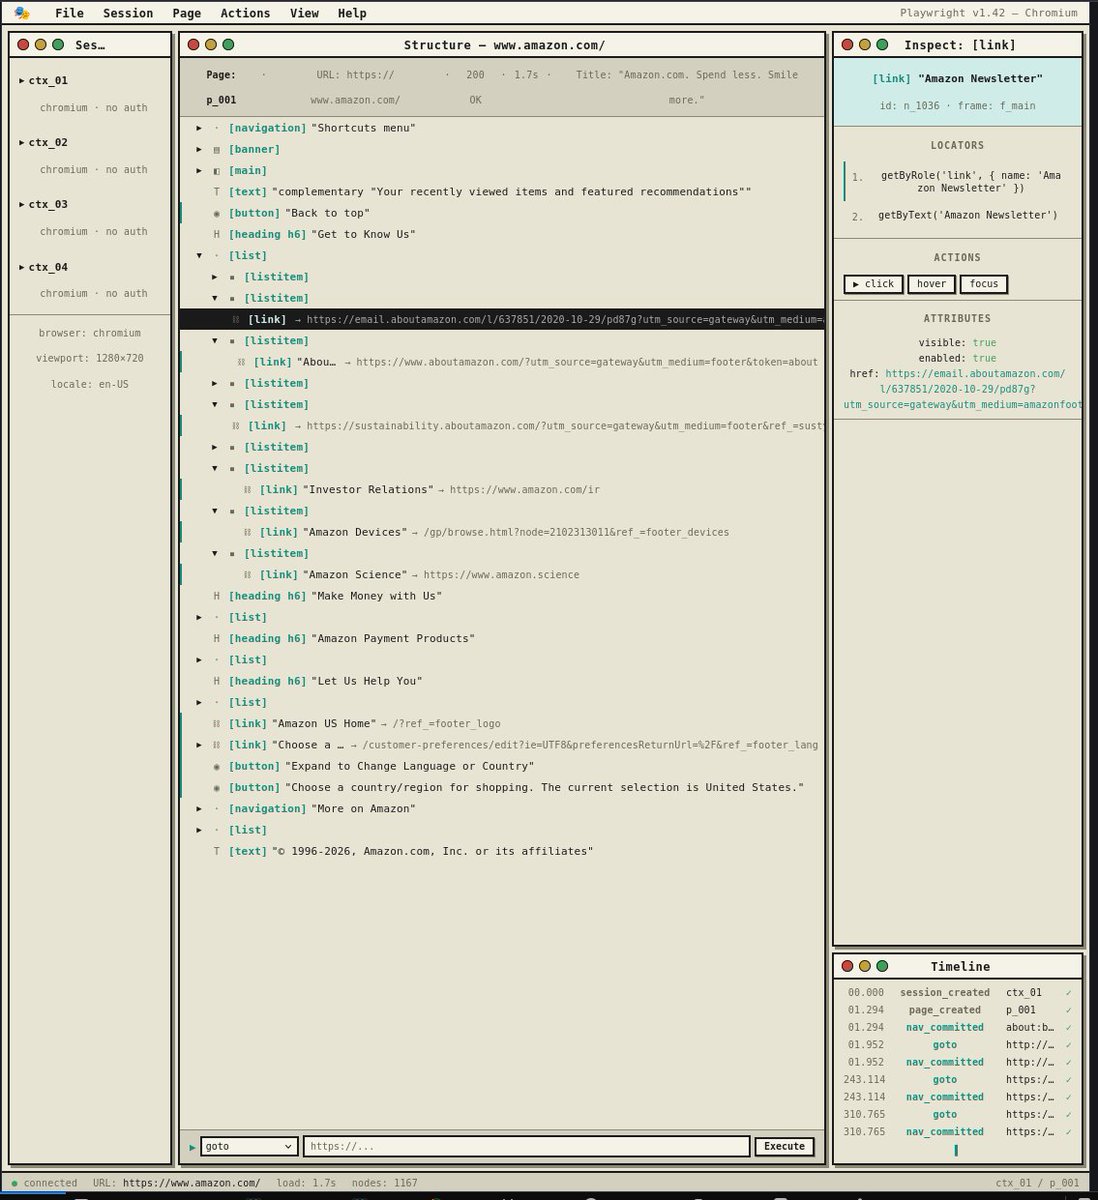Click the Playwright masks app icon

pos(22,13)
